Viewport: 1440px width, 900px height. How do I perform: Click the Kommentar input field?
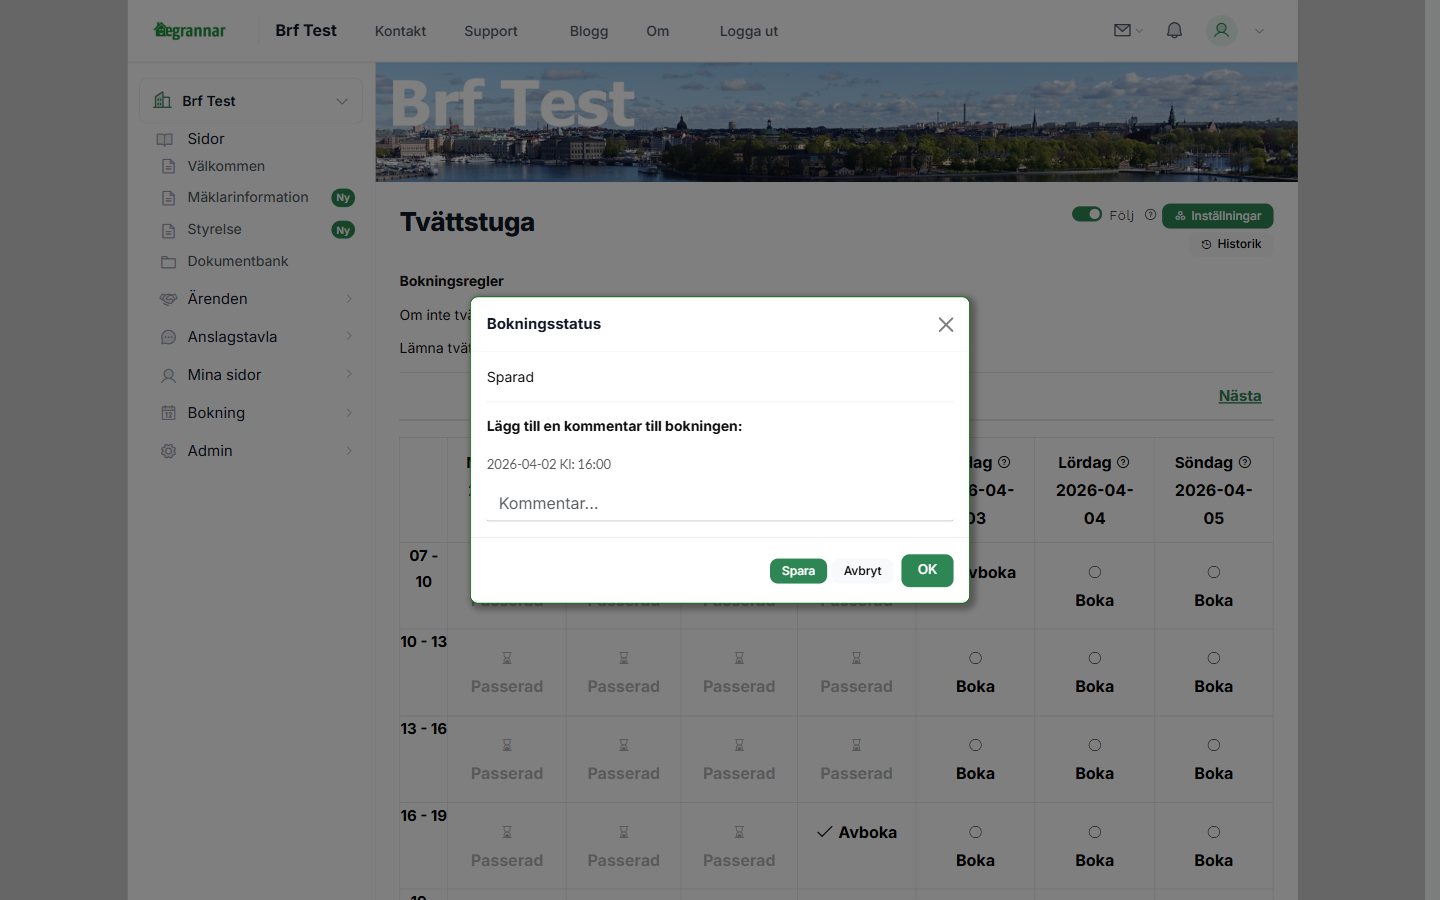click(720, 504)
